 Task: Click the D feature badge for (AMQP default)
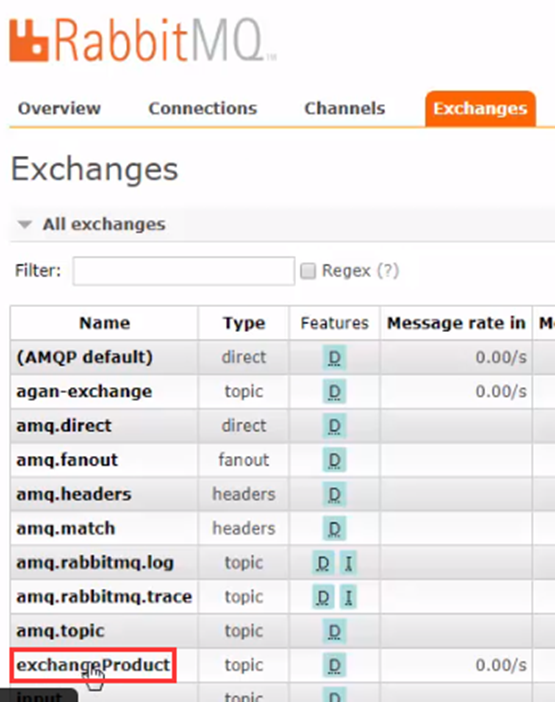(x=334, y=357)
